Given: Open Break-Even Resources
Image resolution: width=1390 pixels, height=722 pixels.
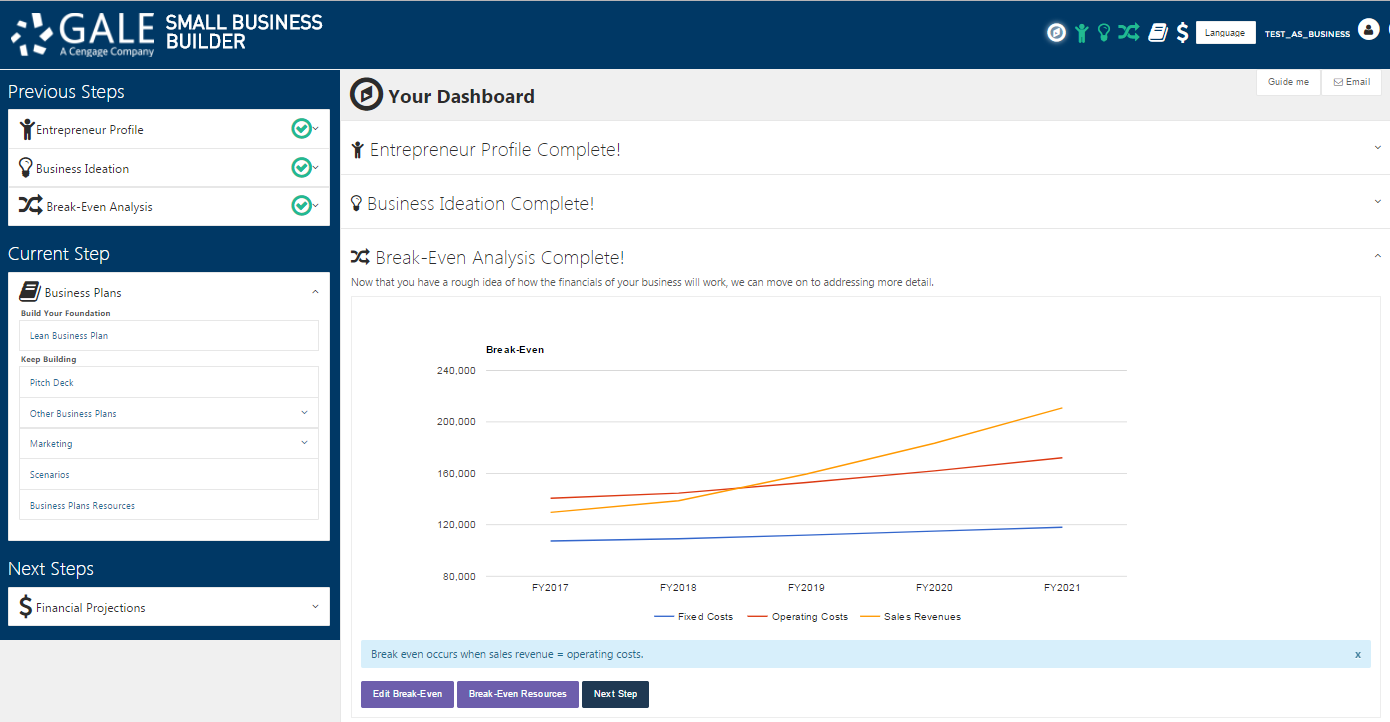Looking at the screenshot, I should pyautogui.click(x=517, y=694).
